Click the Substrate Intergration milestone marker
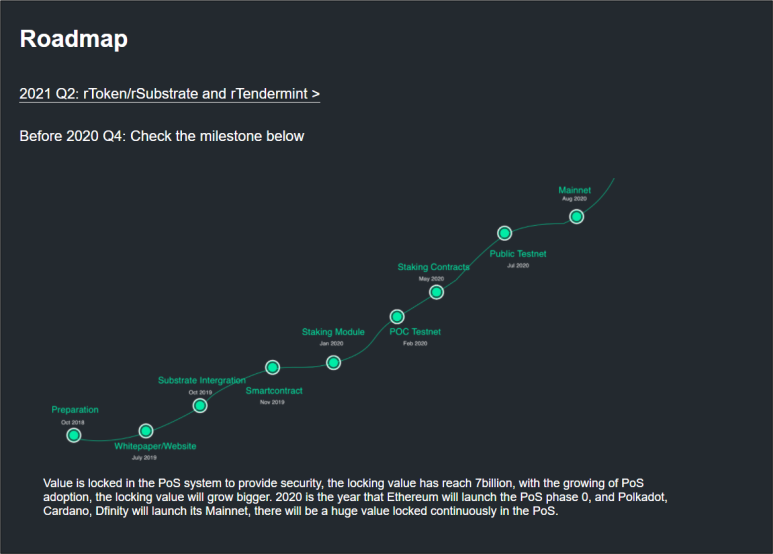 pyautogui.click(x=200, y=405)
